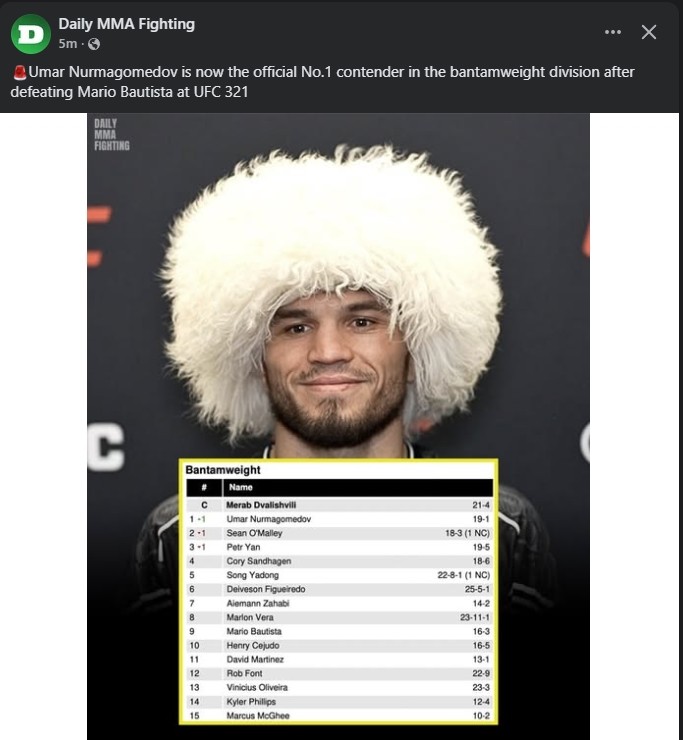
Task: Click the 5m post timestamp
Action: pyautogui.click(x=67, y=44)
